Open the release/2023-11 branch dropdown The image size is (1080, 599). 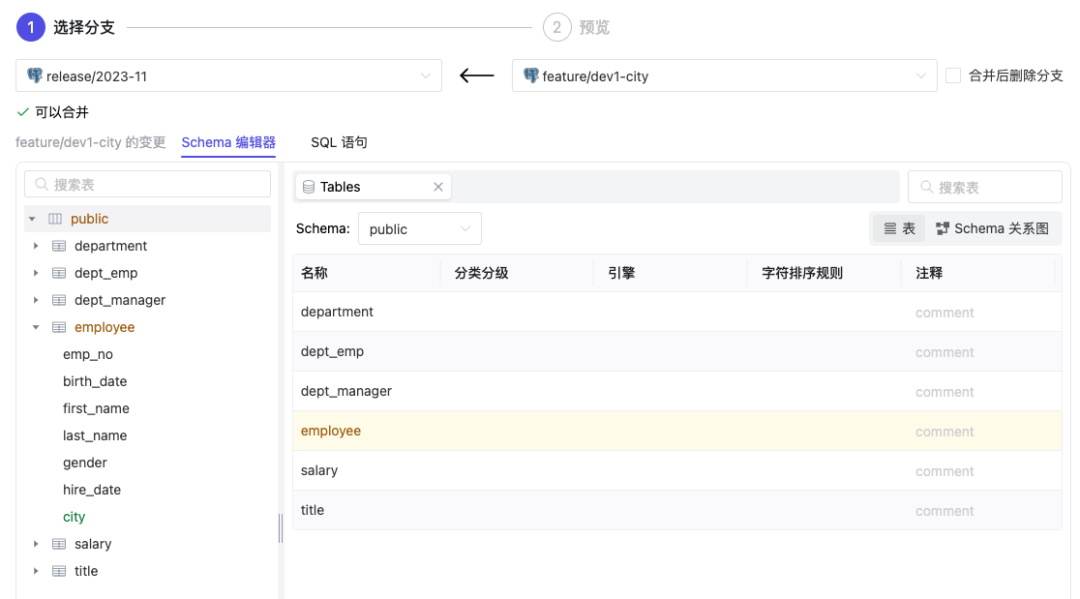point(229,76)
